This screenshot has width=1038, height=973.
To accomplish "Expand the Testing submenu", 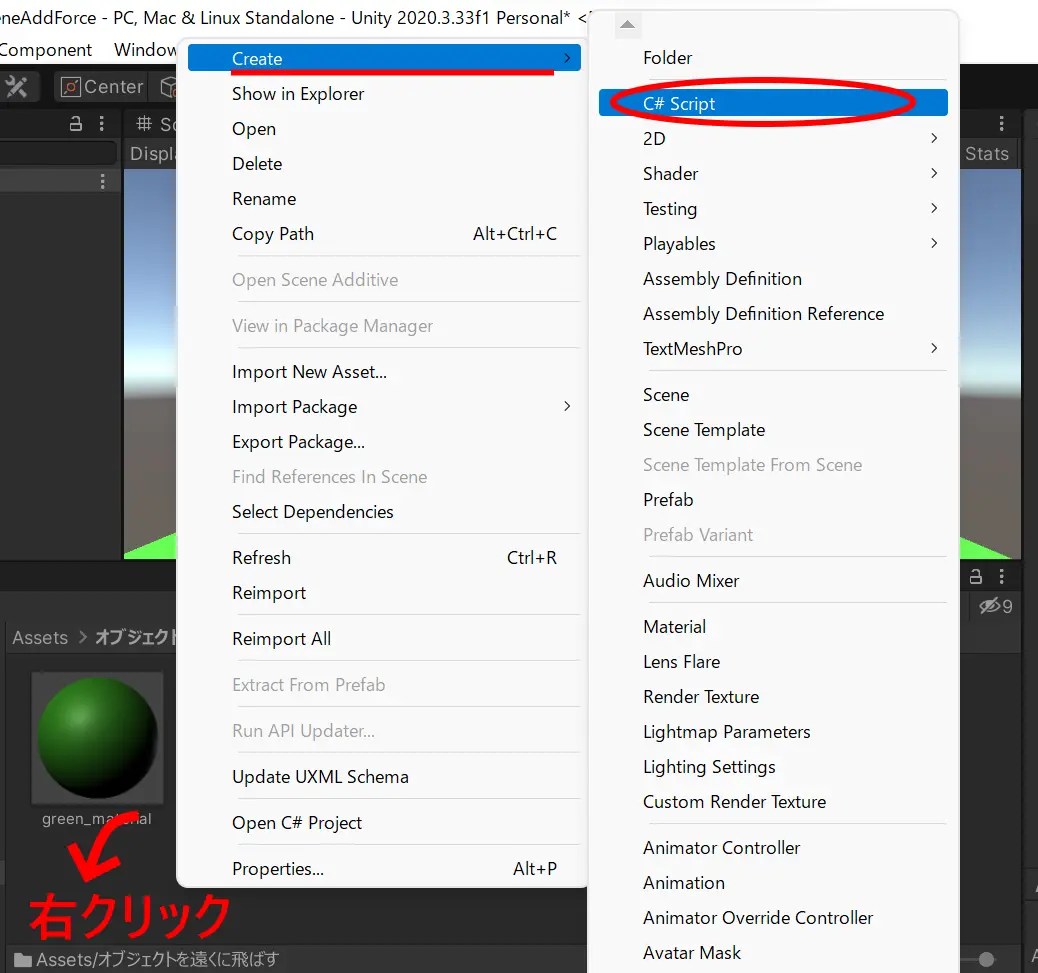I will point(773,209).
